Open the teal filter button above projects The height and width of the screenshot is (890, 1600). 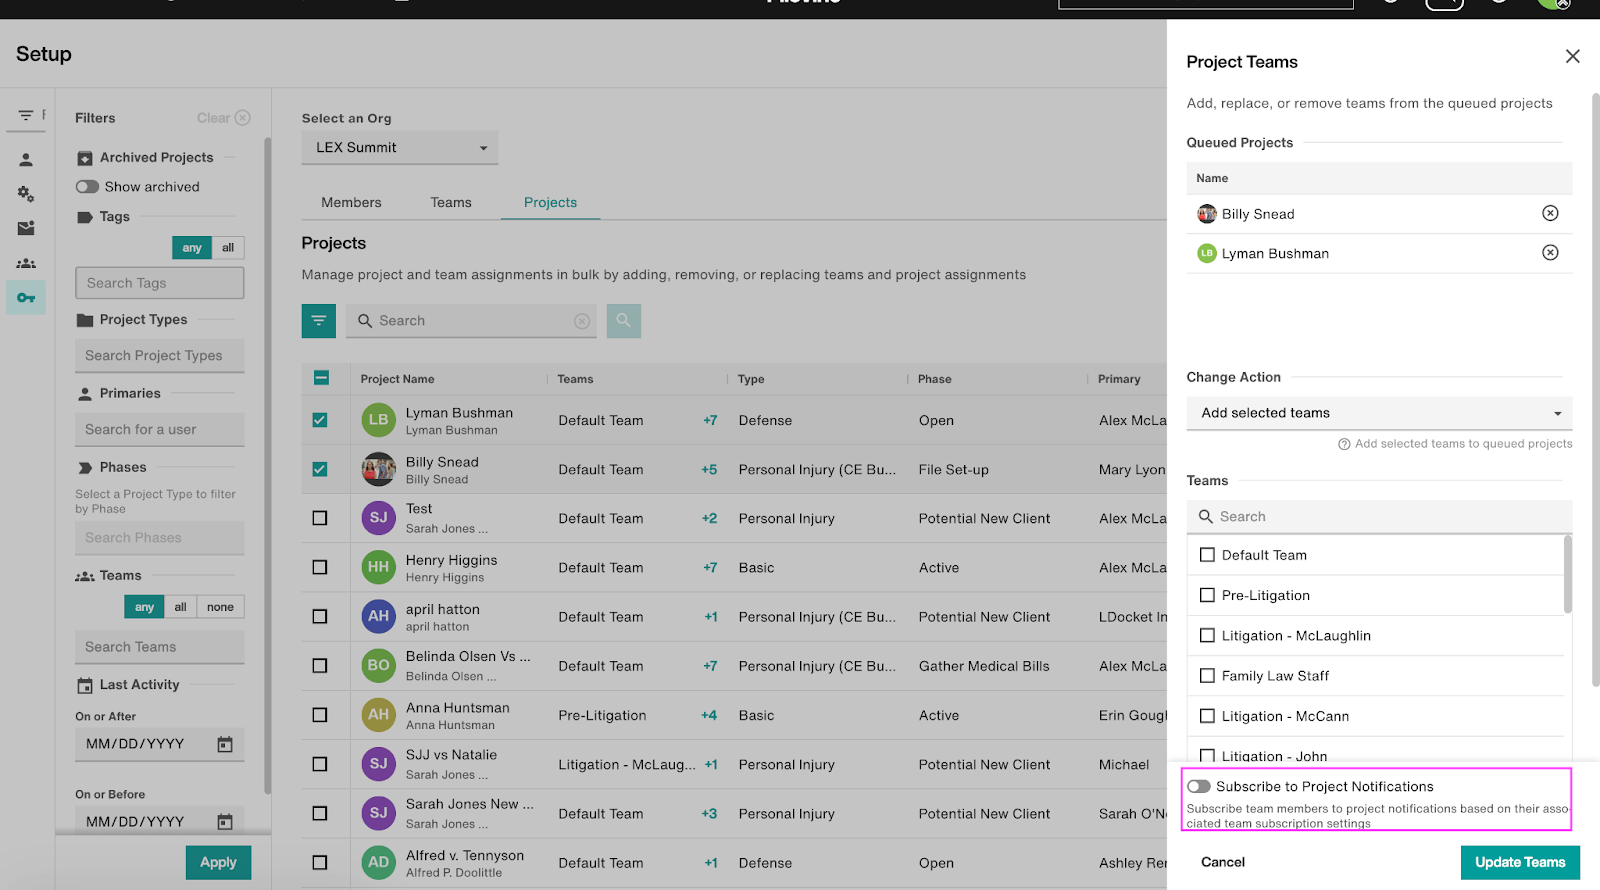pyautogui.click(x=319, y=321)
